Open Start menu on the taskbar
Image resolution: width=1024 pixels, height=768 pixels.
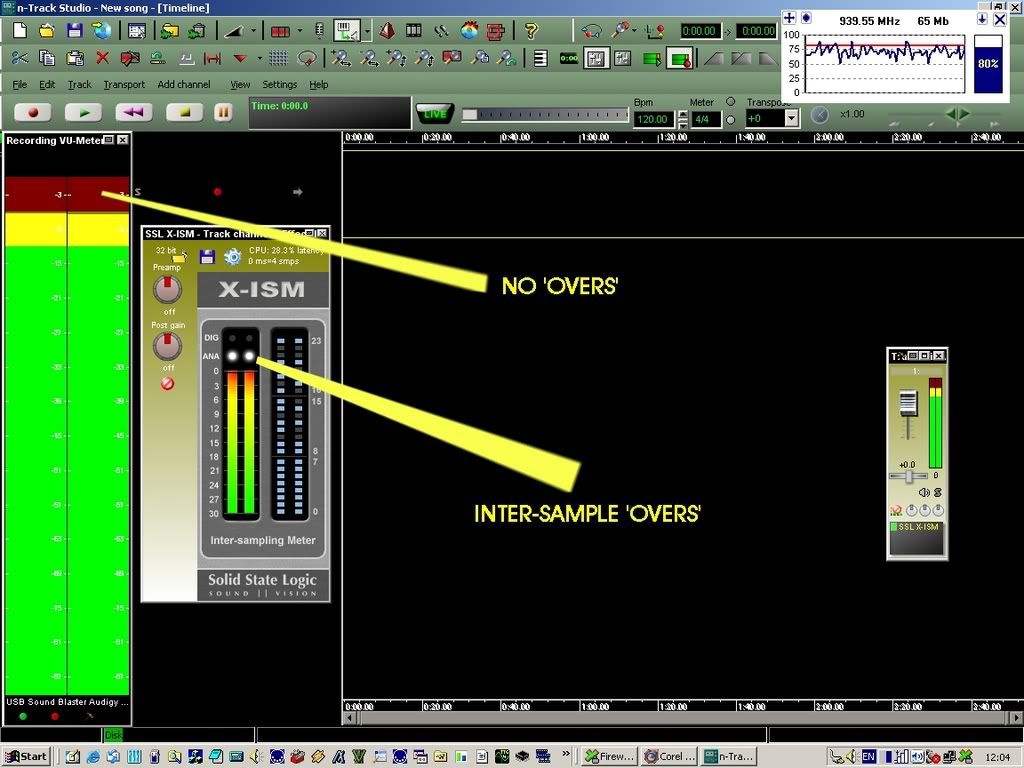coord(26,756)
